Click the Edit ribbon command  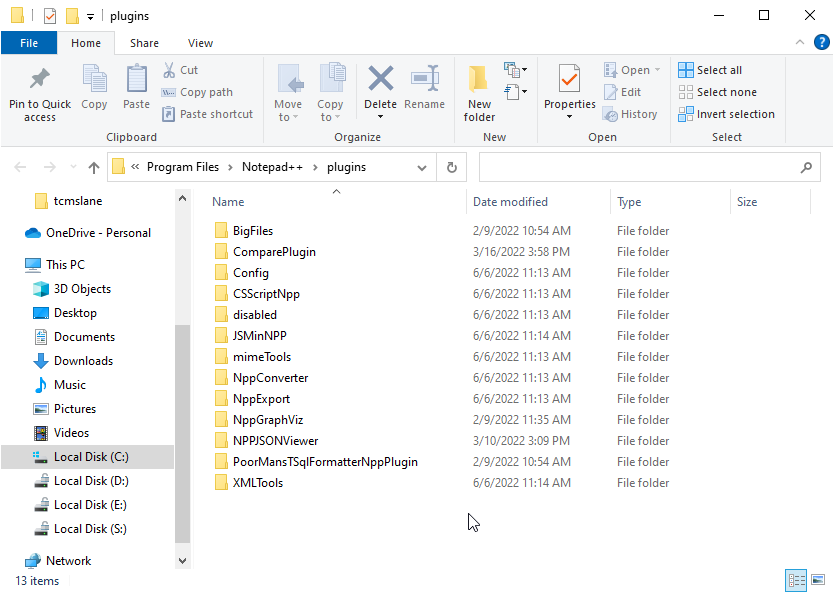622,92
